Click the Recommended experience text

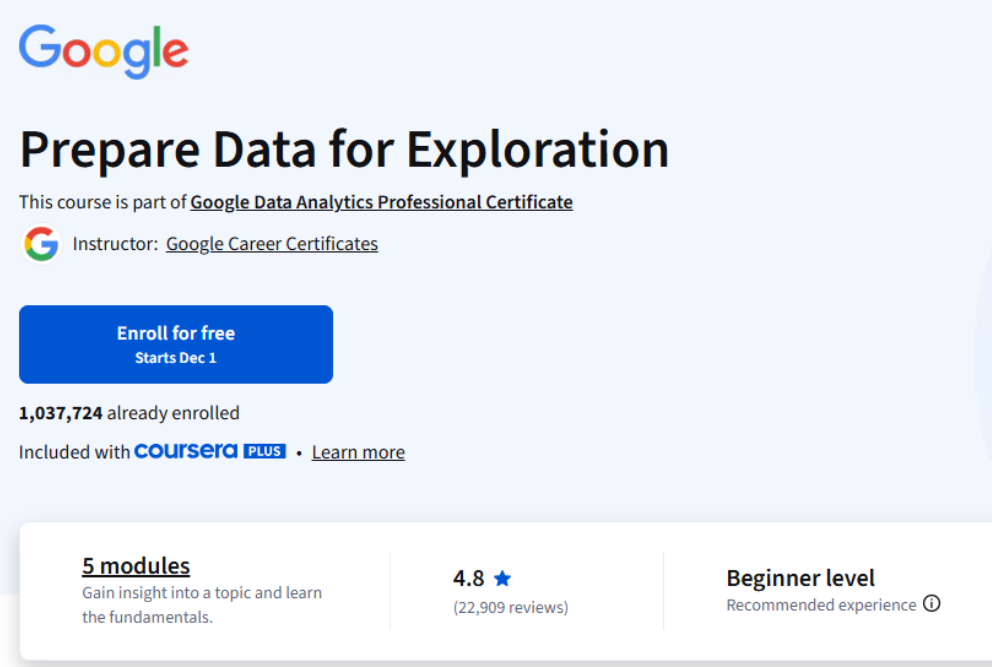pyautogui.click(x=820, y=604)
